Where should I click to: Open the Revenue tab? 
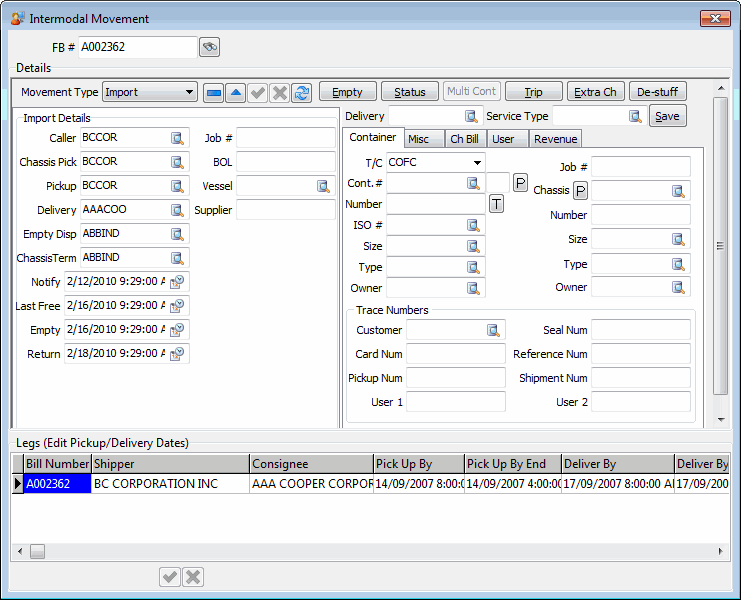(554, 139)
